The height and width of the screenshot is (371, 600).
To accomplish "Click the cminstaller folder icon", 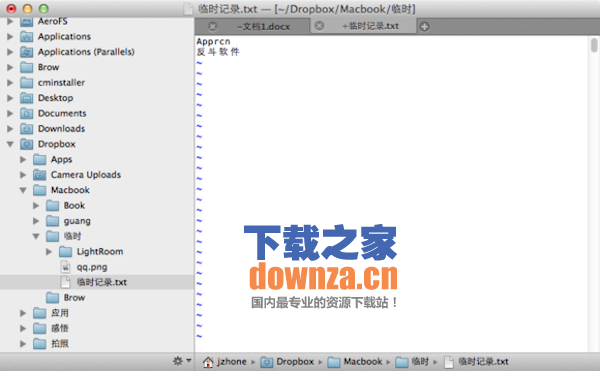I will click(x=26, y=83).
